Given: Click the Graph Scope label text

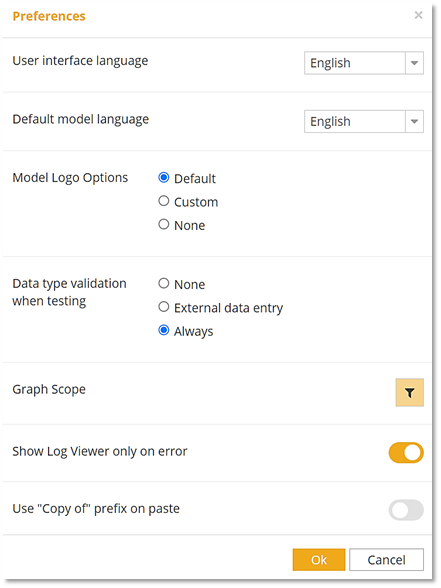Looking at the screenshot, I should pos(49,389).
